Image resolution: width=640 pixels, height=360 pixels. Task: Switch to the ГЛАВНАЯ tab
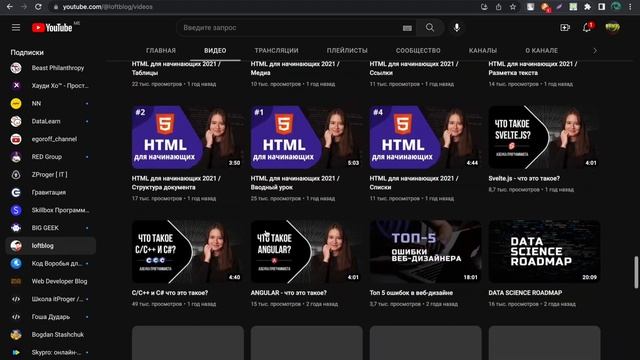click(x=161, y=51)
